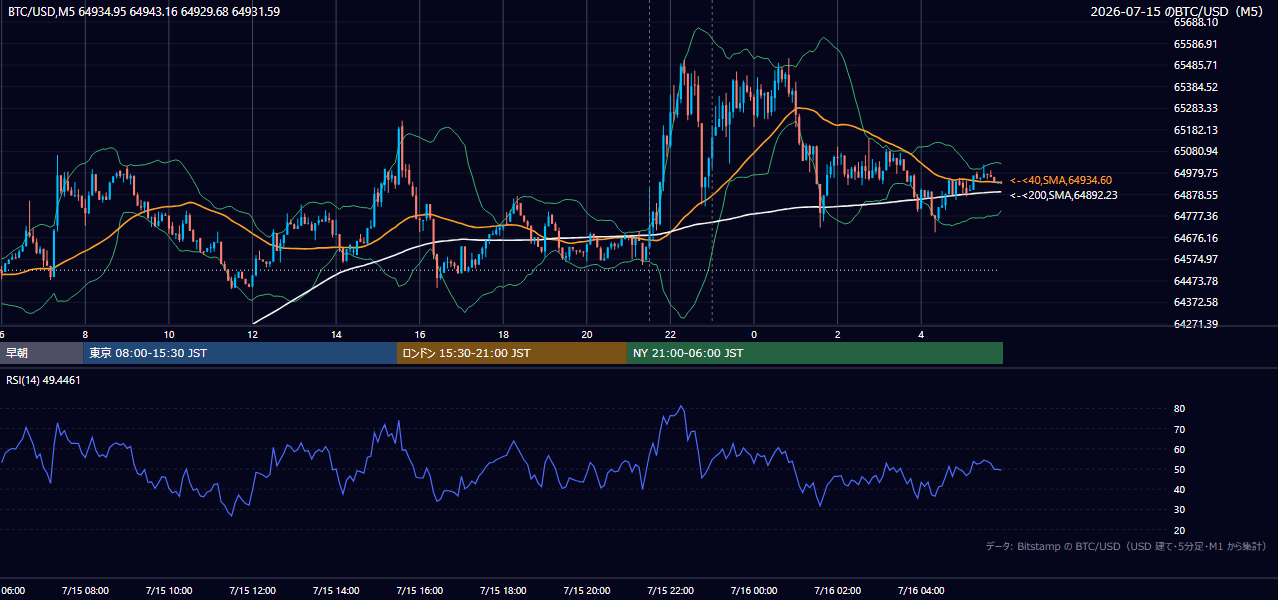Click bottom date label 7/15 22:00

(x=670, y=590)
